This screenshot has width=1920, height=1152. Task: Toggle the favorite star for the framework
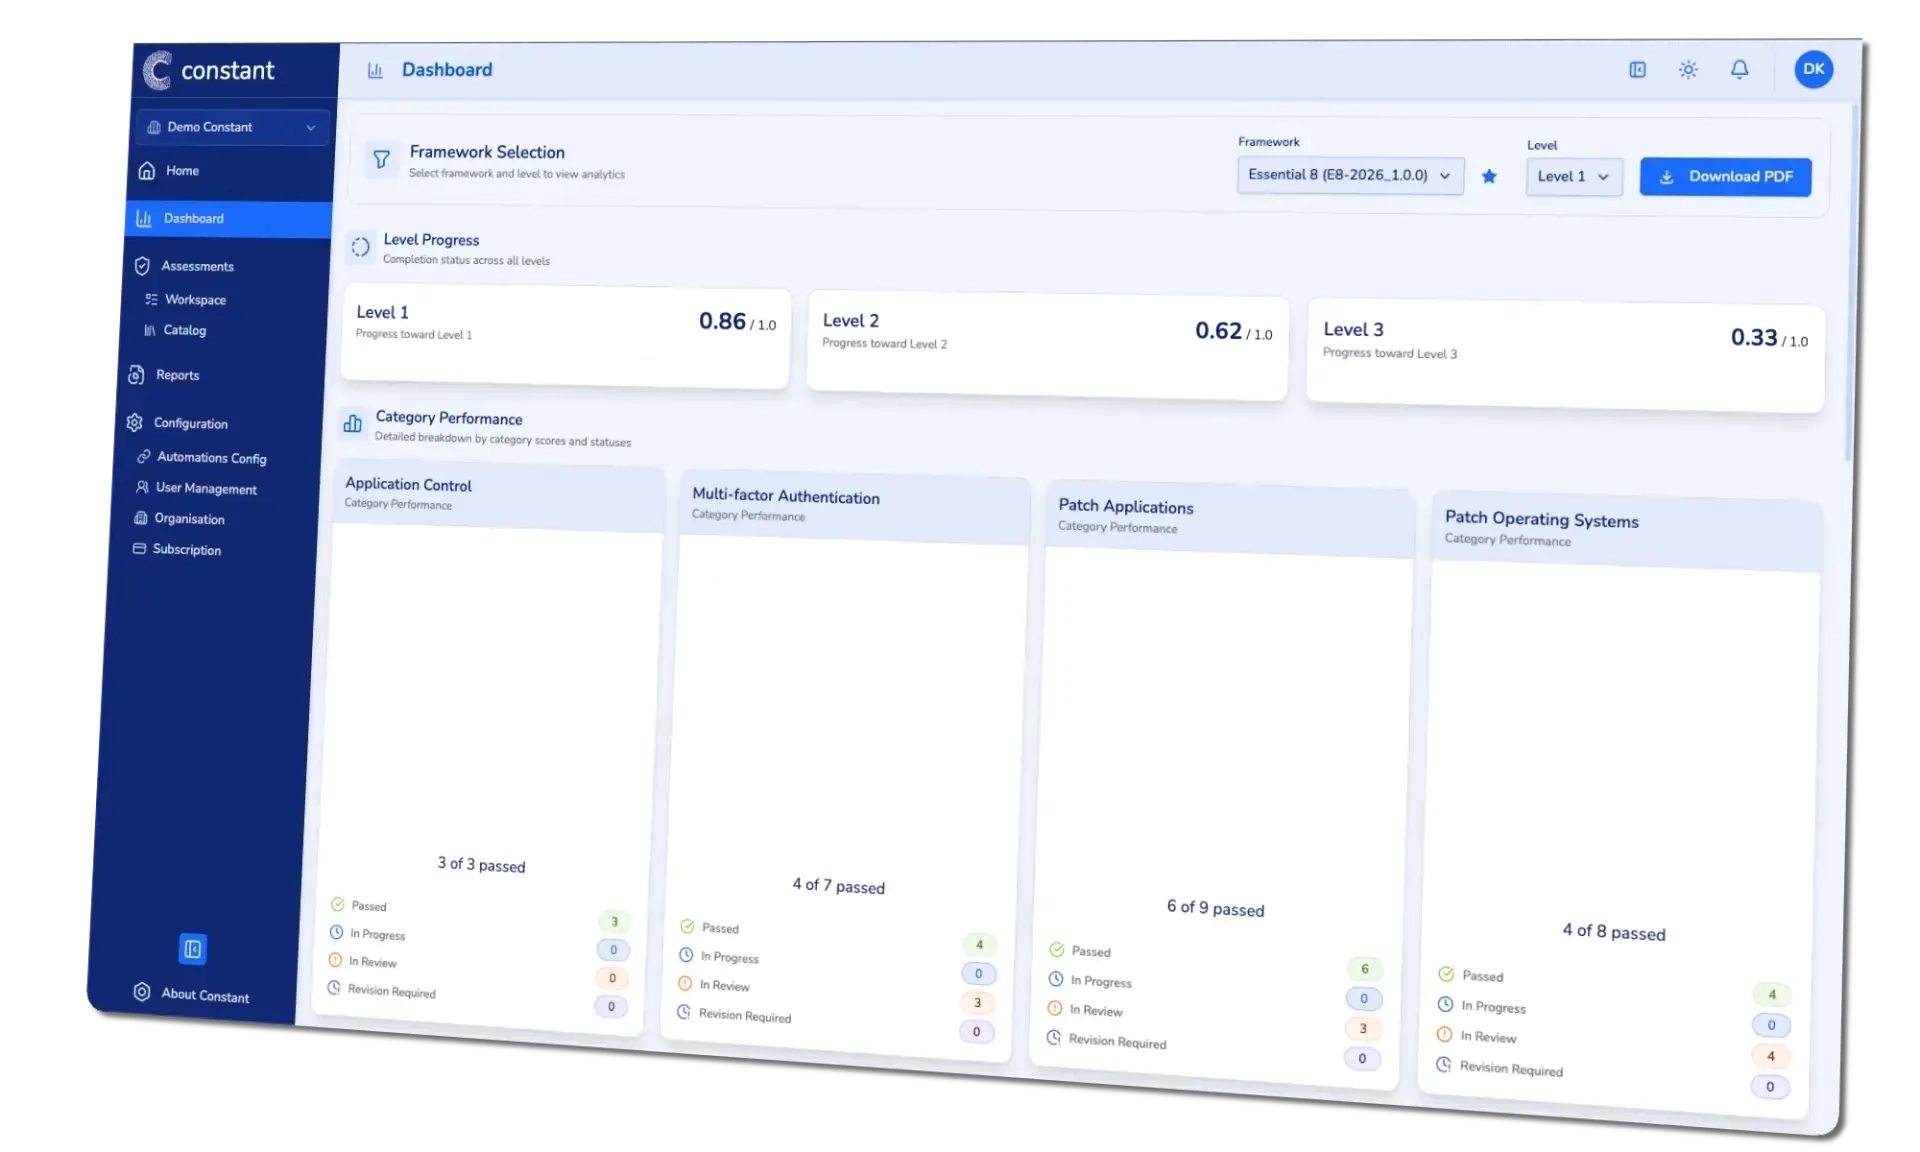pos(1489,176)
